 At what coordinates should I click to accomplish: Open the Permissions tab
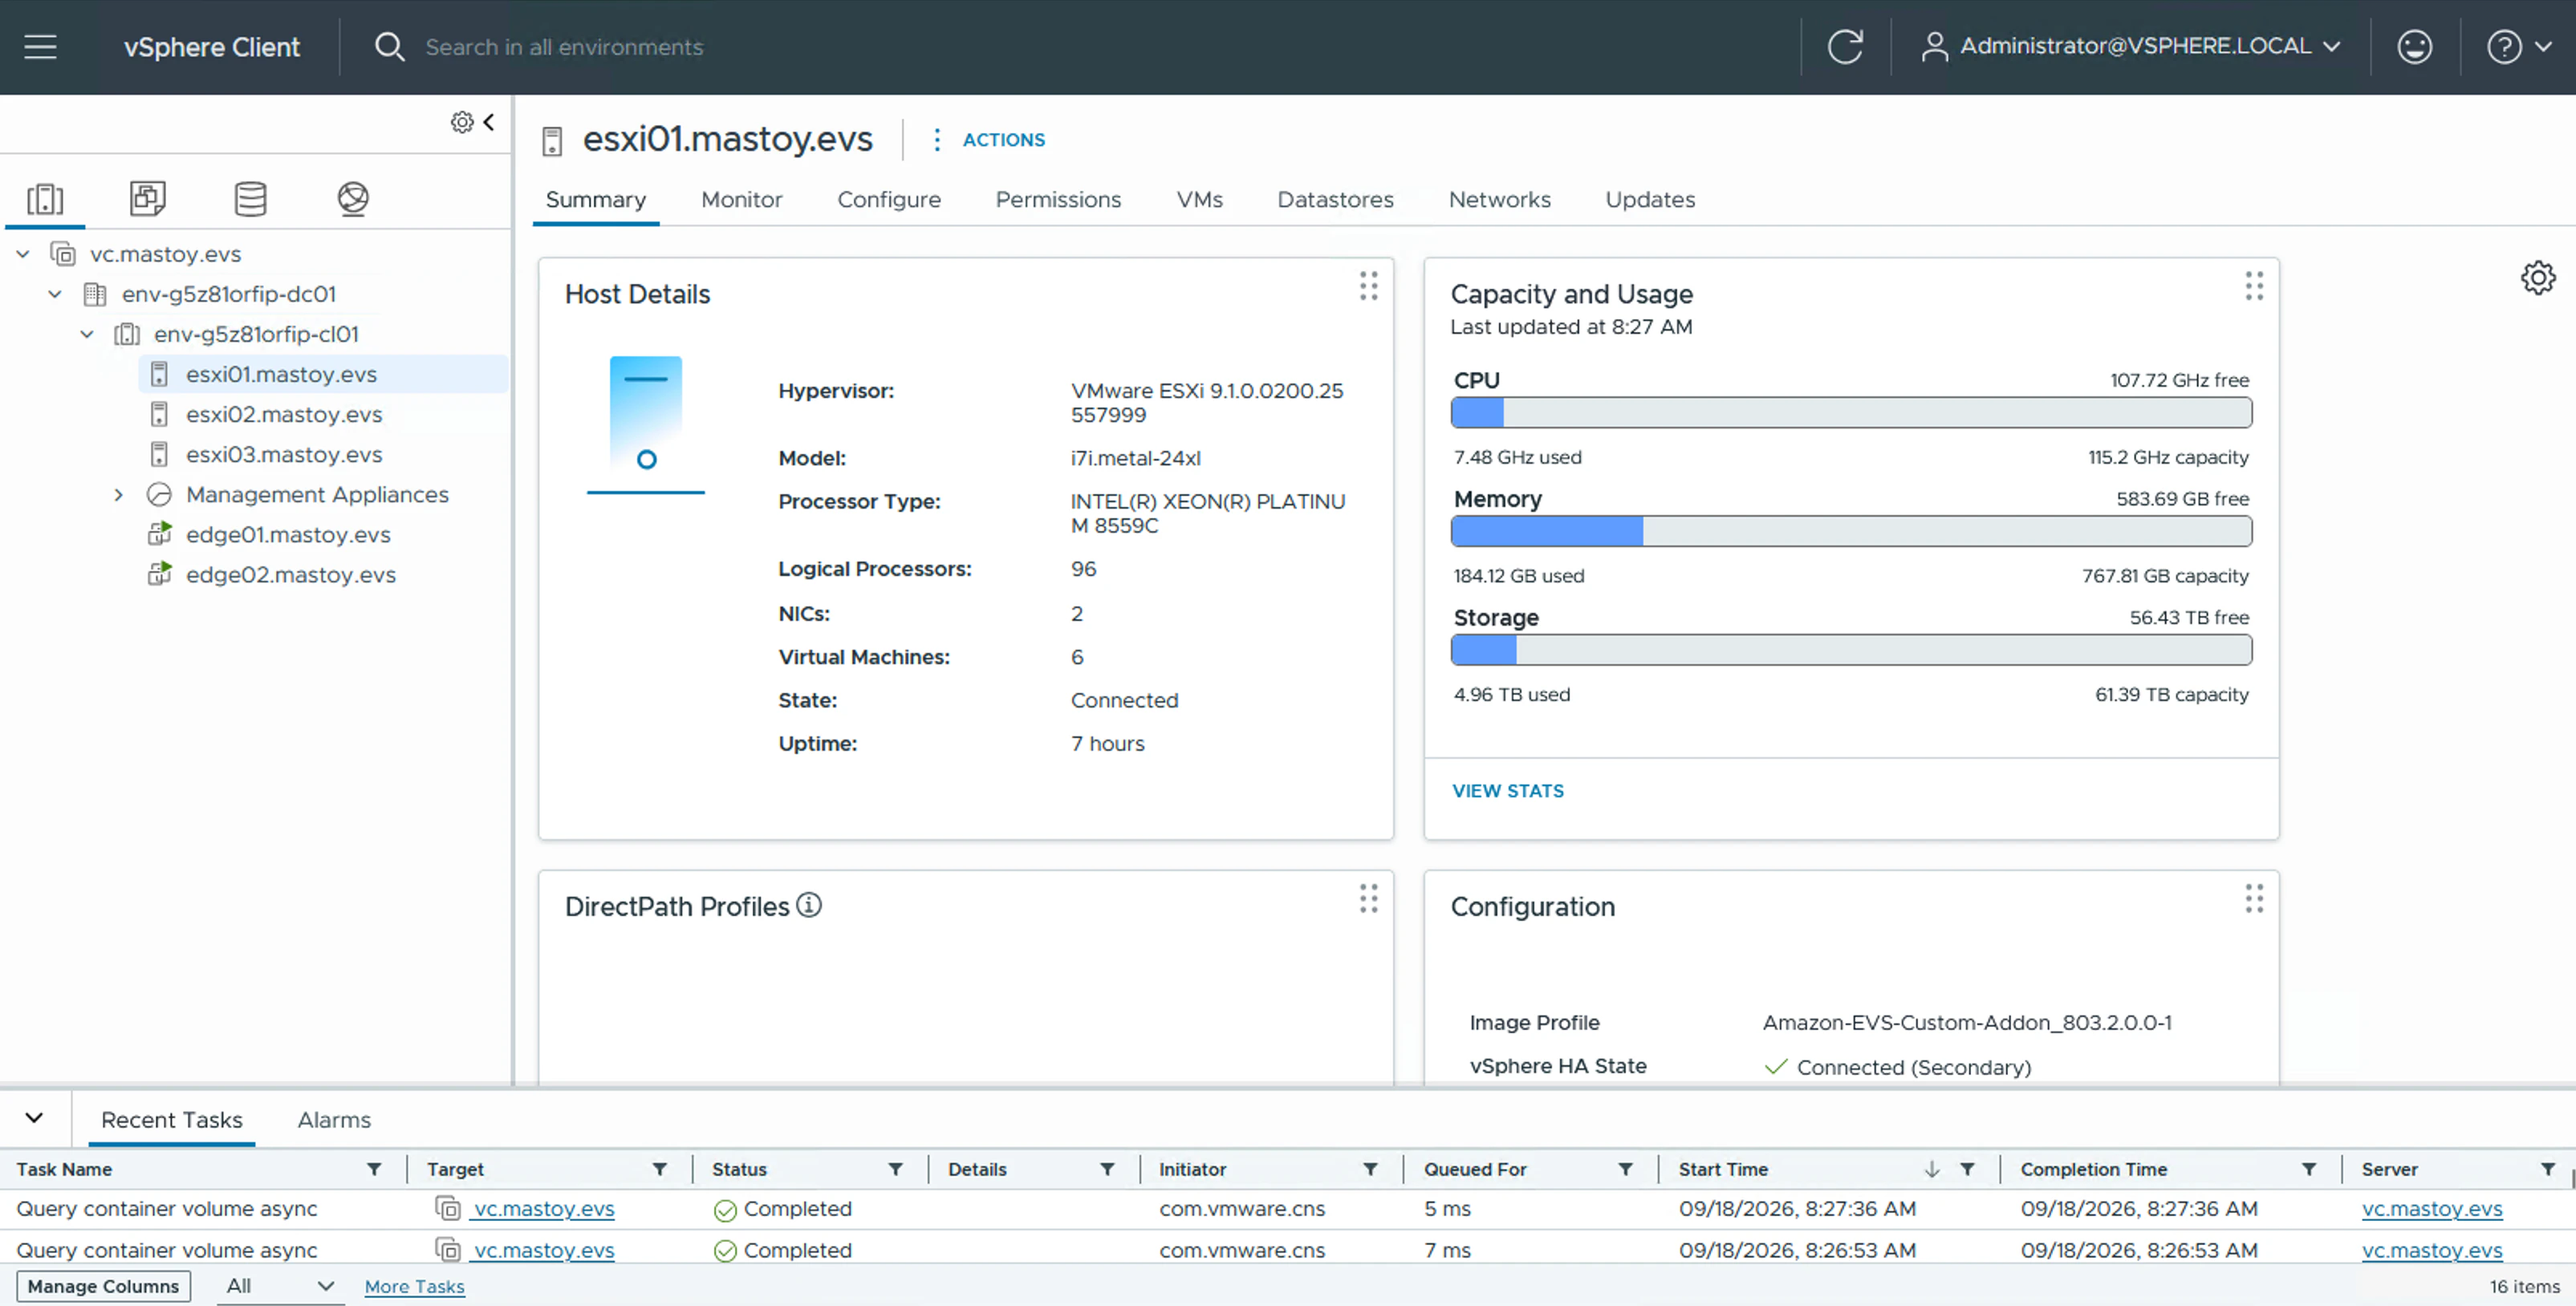tap(1058, 199)
